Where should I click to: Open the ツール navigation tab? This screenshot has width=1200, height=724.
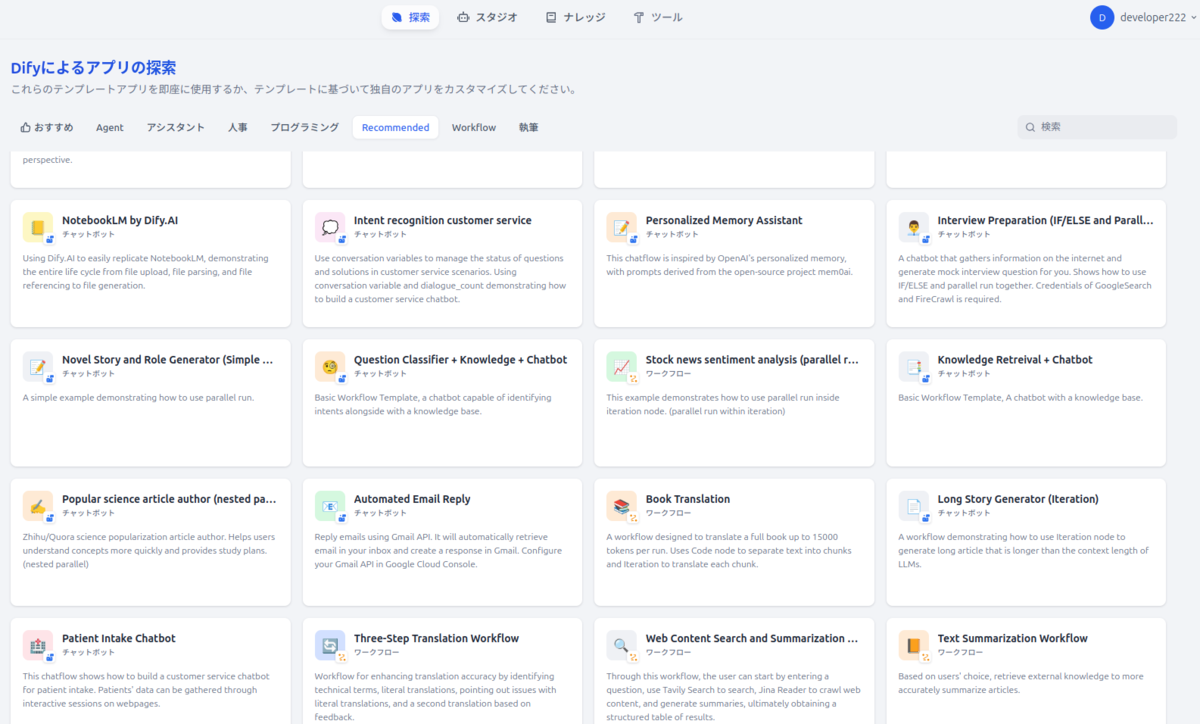658,17
